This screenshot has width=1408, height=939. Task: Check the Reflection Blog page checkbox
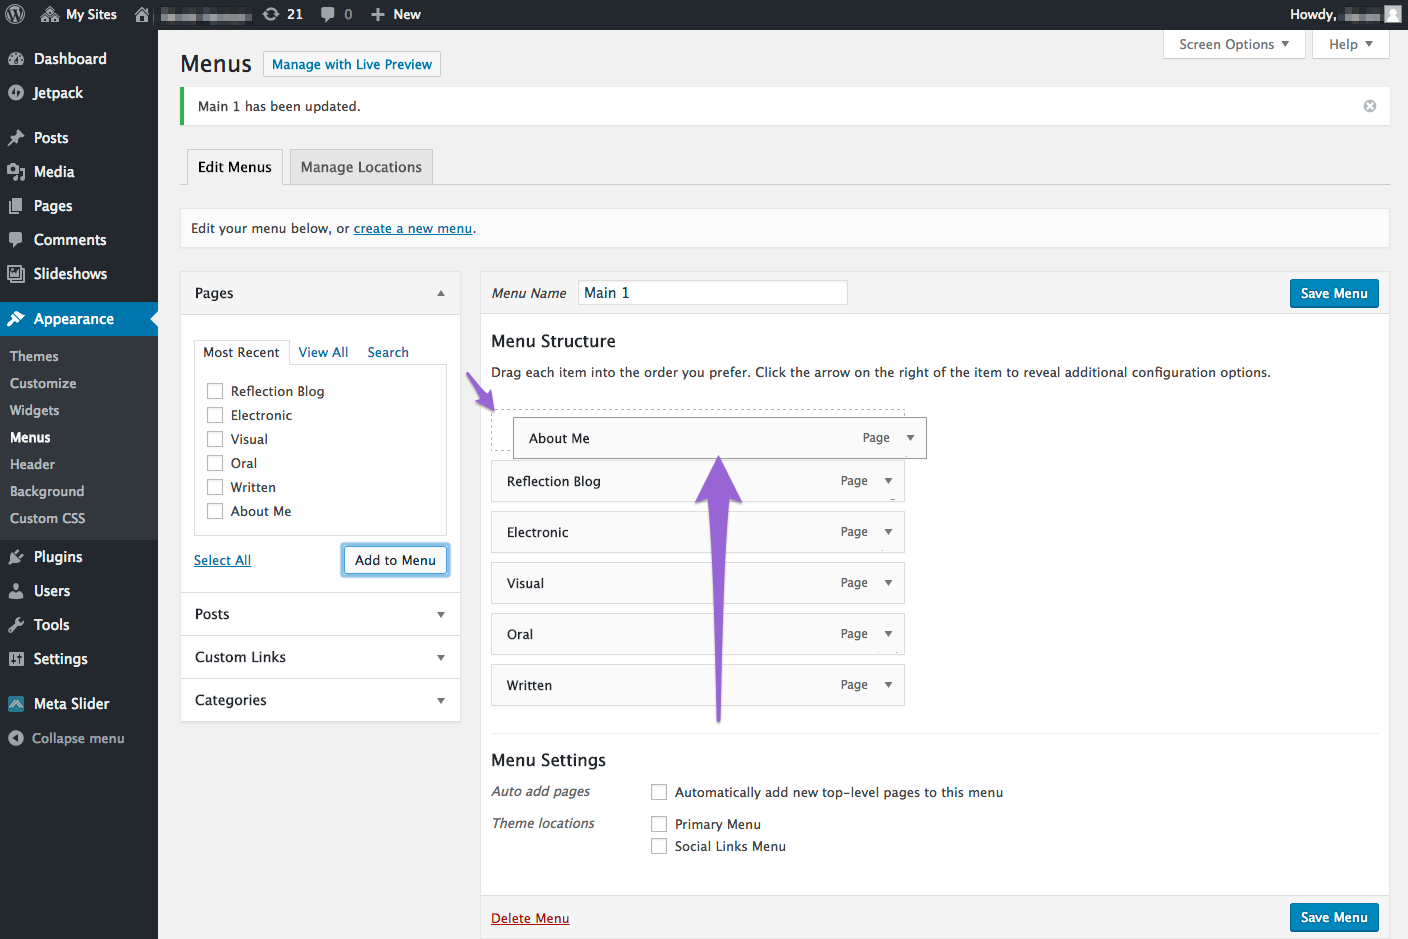(215, 391)
